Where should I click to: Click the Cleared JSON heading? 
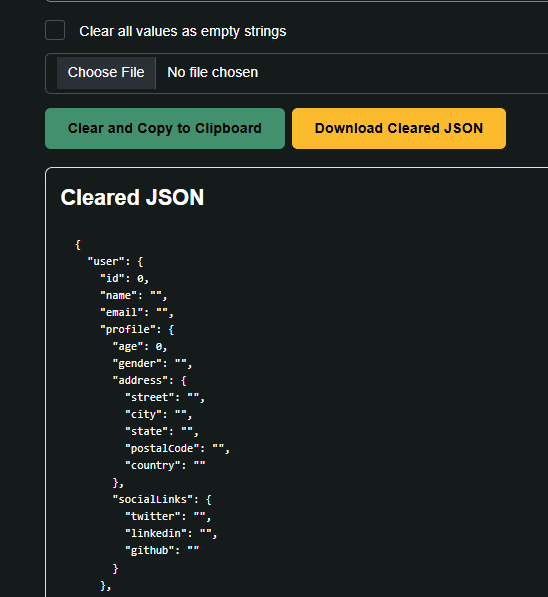click(x=132, y=197)
